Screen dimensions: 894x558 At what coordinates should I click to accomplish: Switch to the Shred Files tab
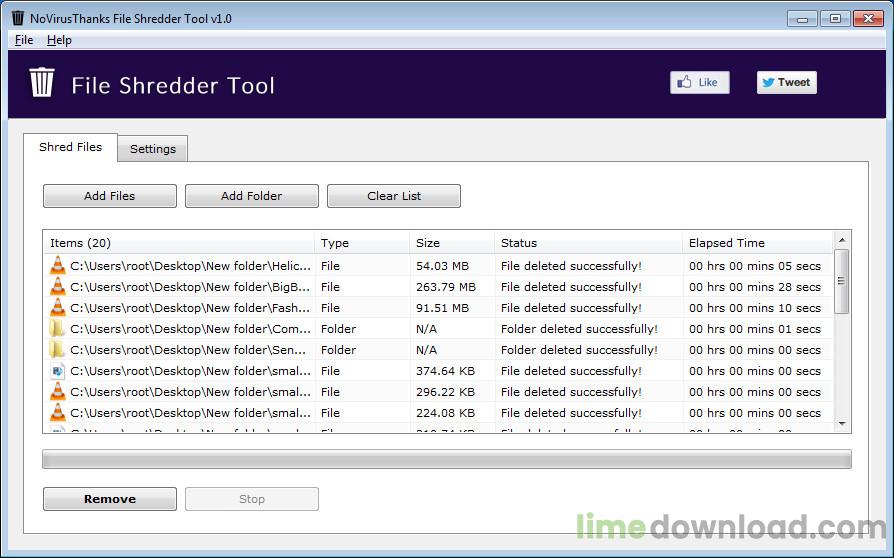(x=71, y=147)
